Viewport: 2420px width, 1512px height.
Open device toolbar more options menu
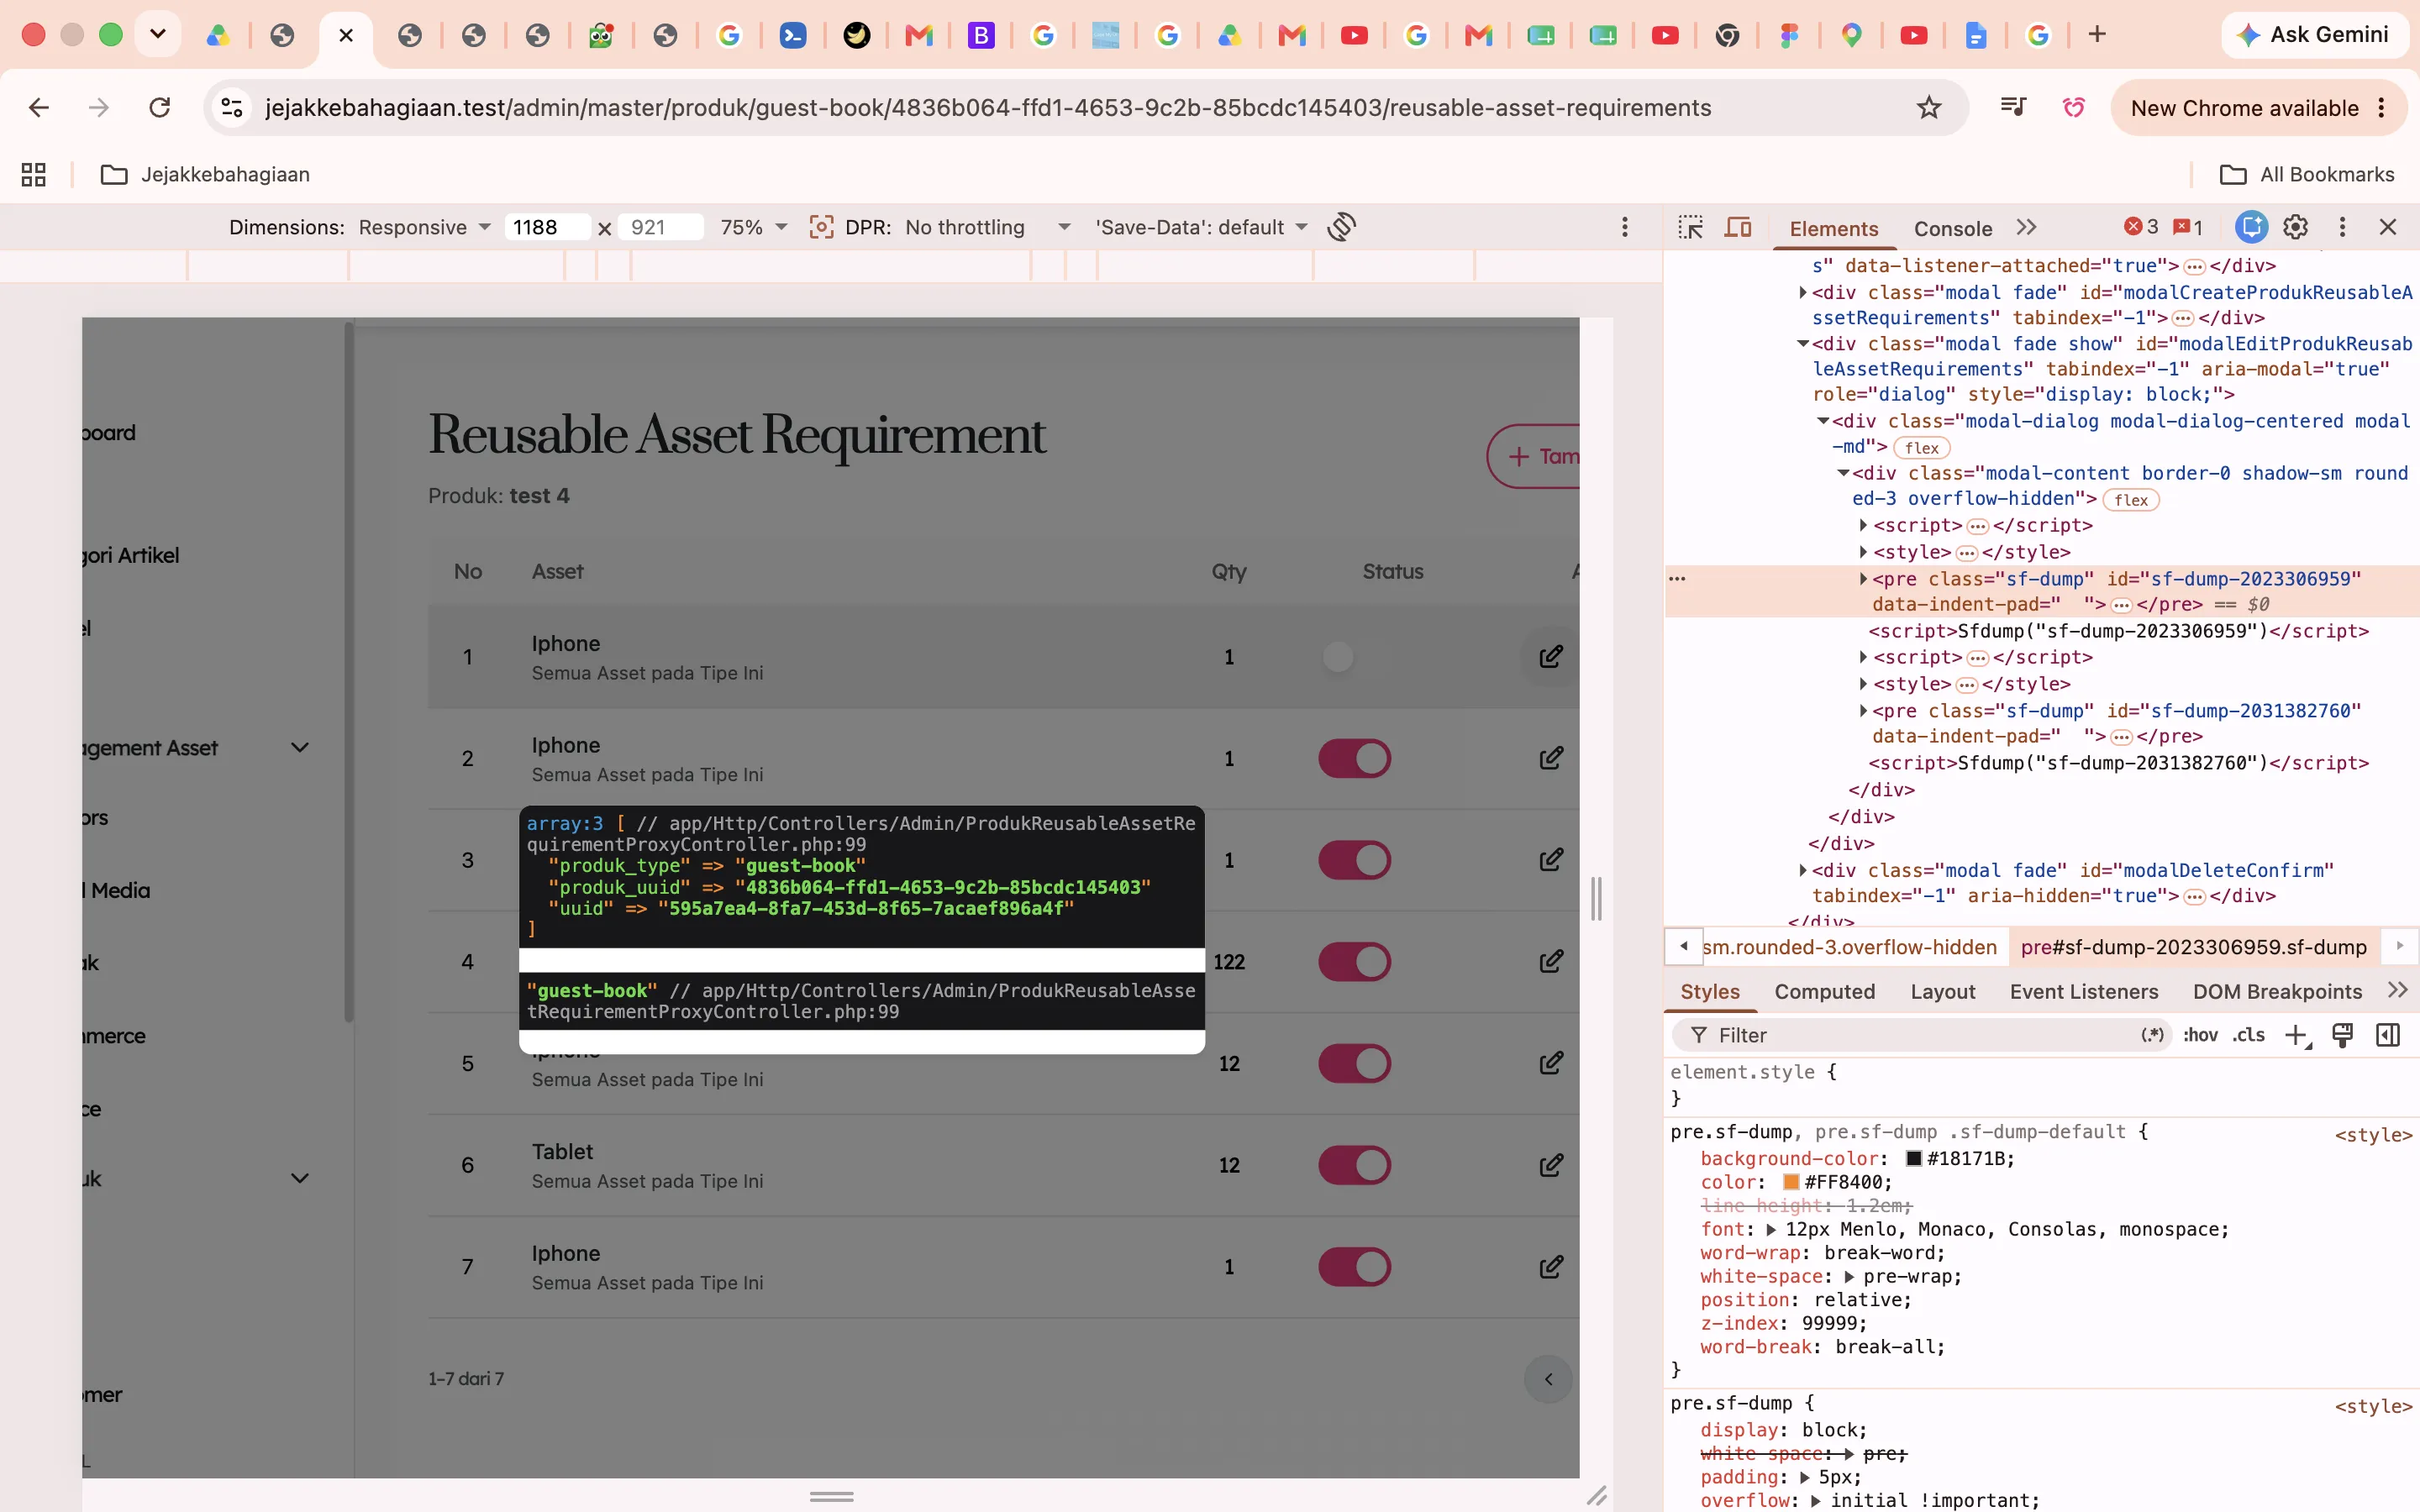pyautogui.click(x=1625, y=227)
